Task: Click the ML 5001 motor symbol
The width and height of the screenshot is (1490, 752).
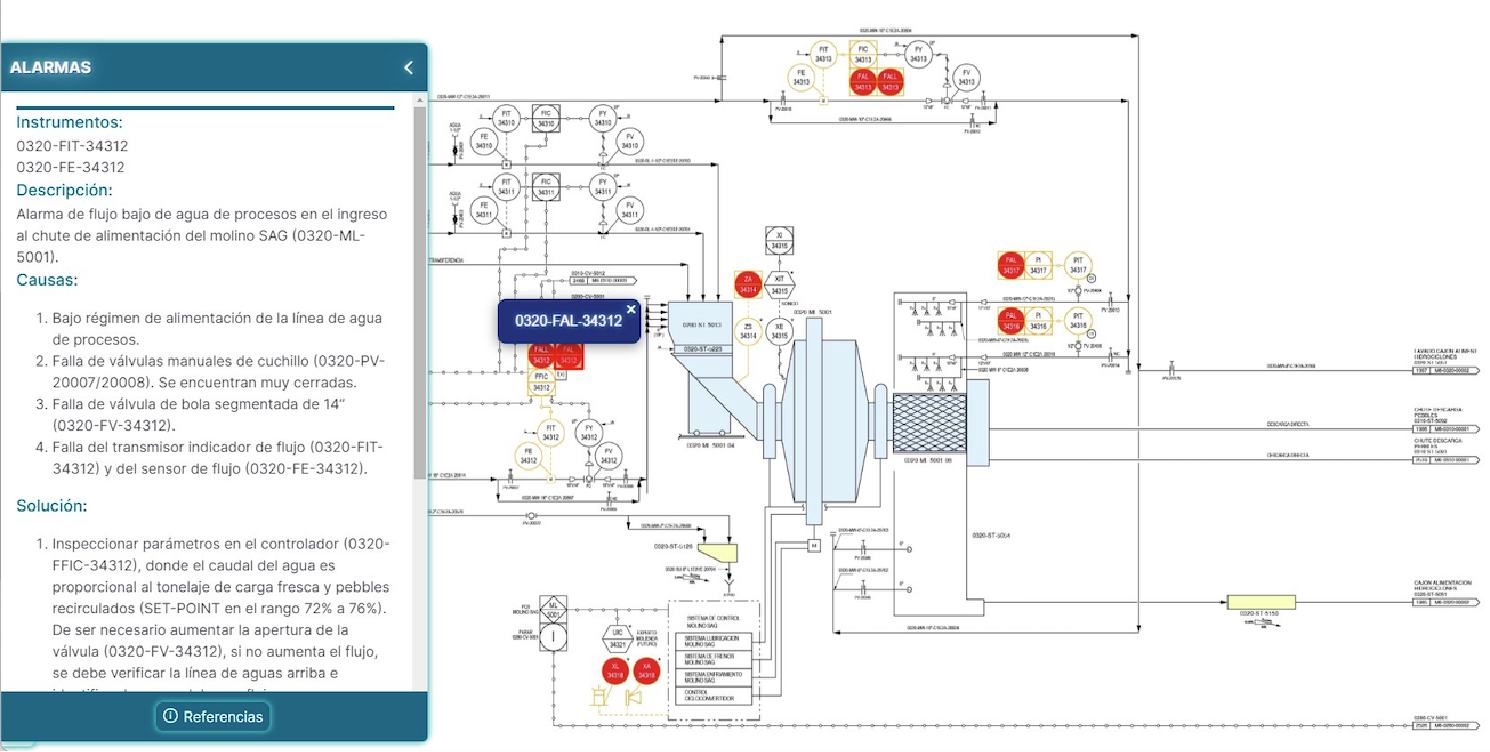Action: 552,609
